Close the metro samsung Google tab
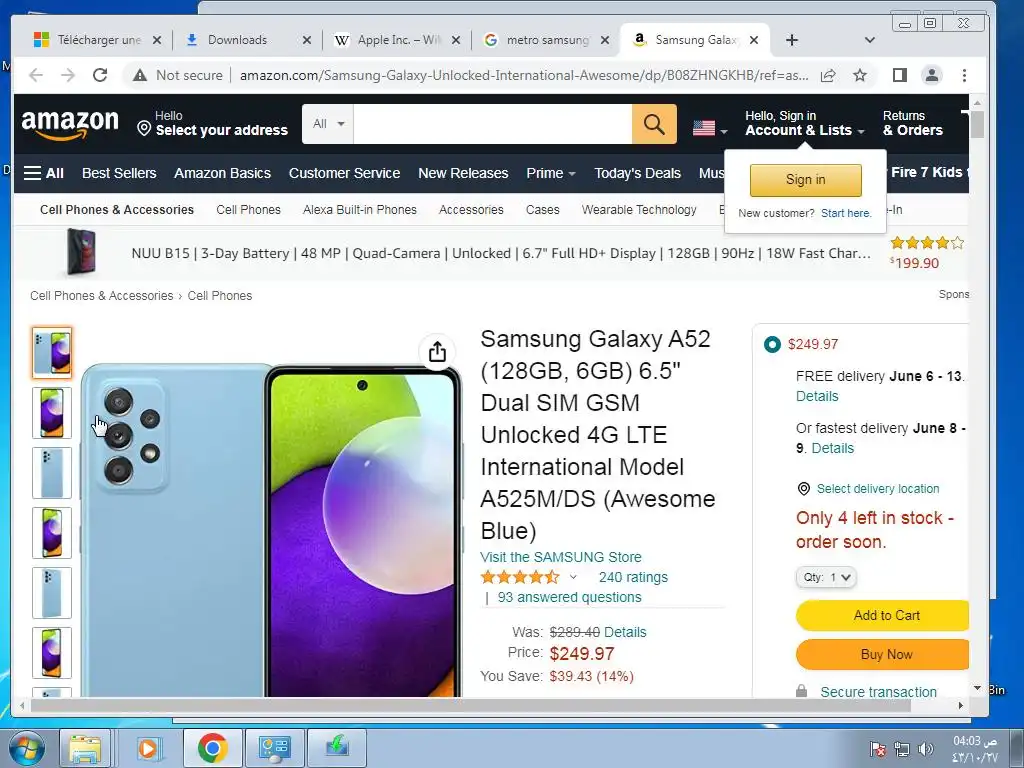The image size is (1024, 768). [605, 40]
